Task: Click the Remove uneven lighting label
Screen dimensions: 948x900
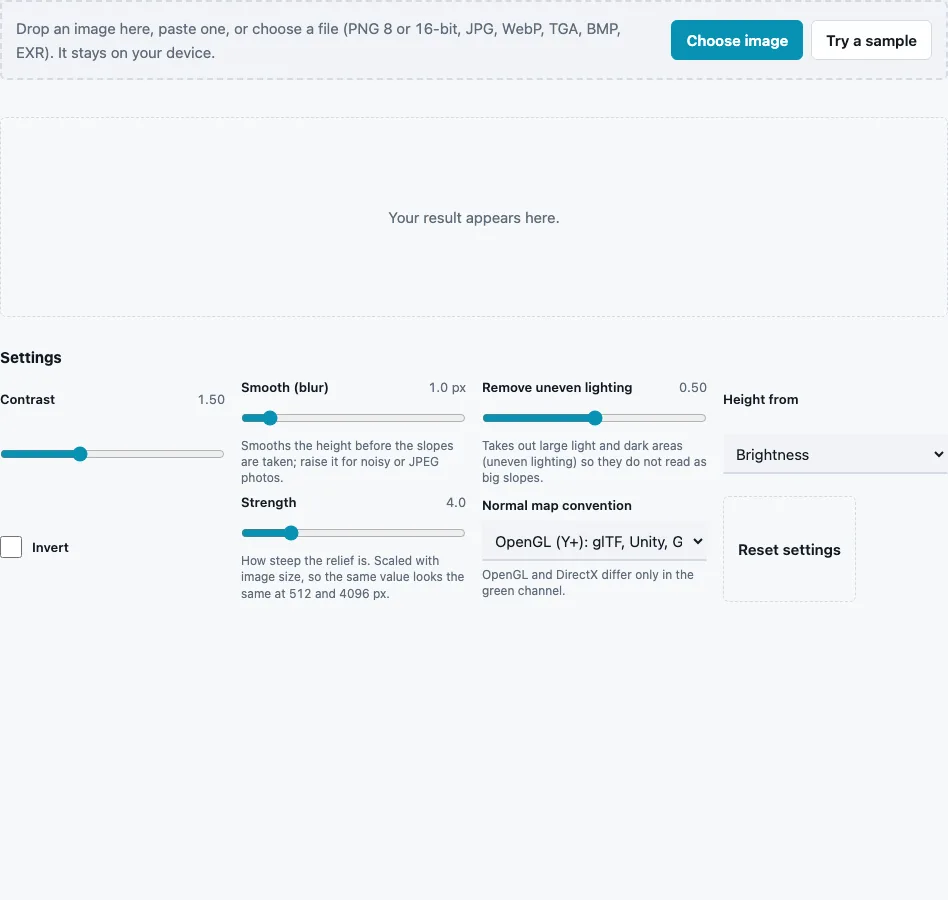Action: click(557, 387)
